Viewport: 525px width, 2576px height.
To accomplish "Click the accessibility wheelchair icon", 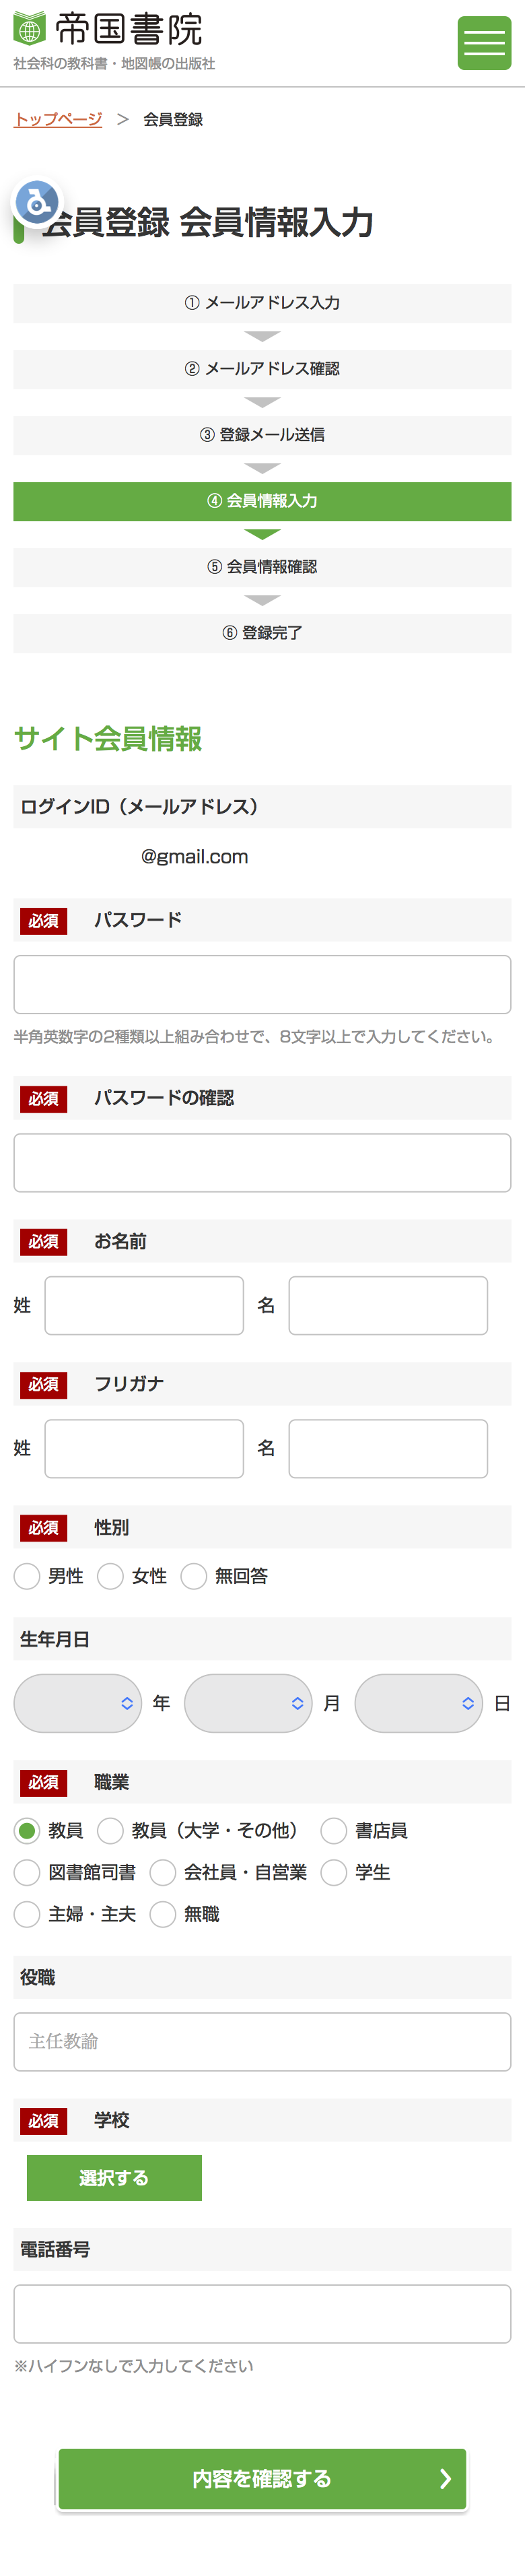I will coord(37,203).
